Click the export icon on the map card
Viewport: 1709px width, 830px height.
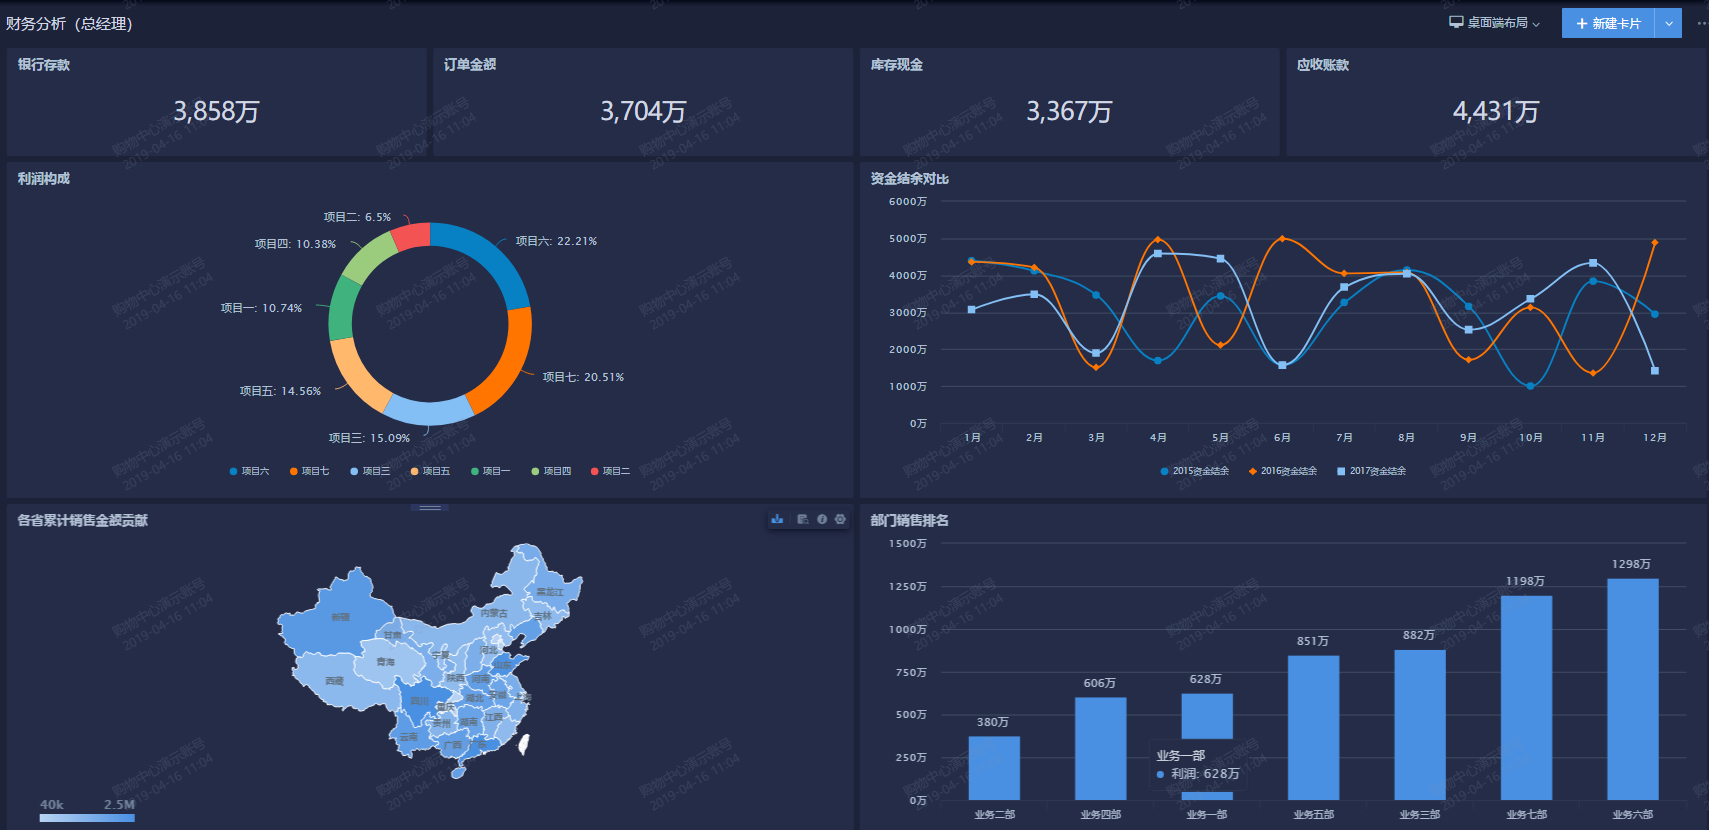[x=777, y=519]
